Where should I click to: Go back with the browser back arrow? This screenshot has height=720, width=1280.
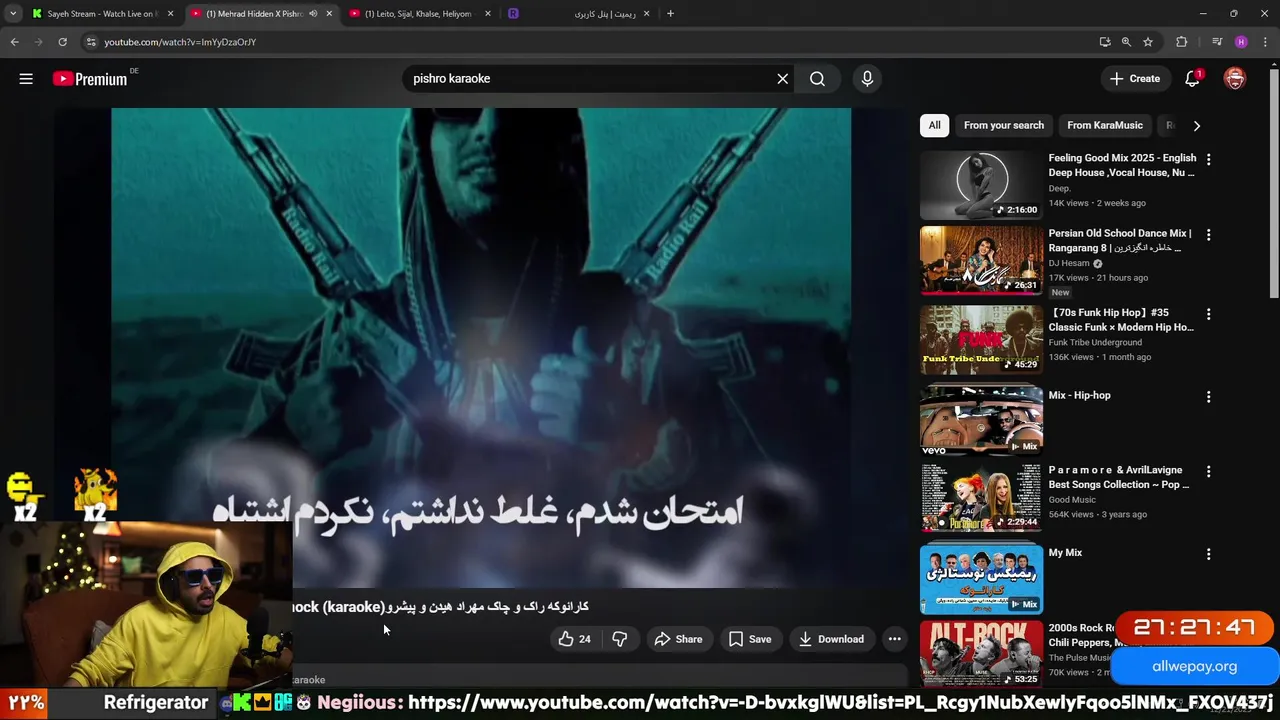(x=14, y=42)
